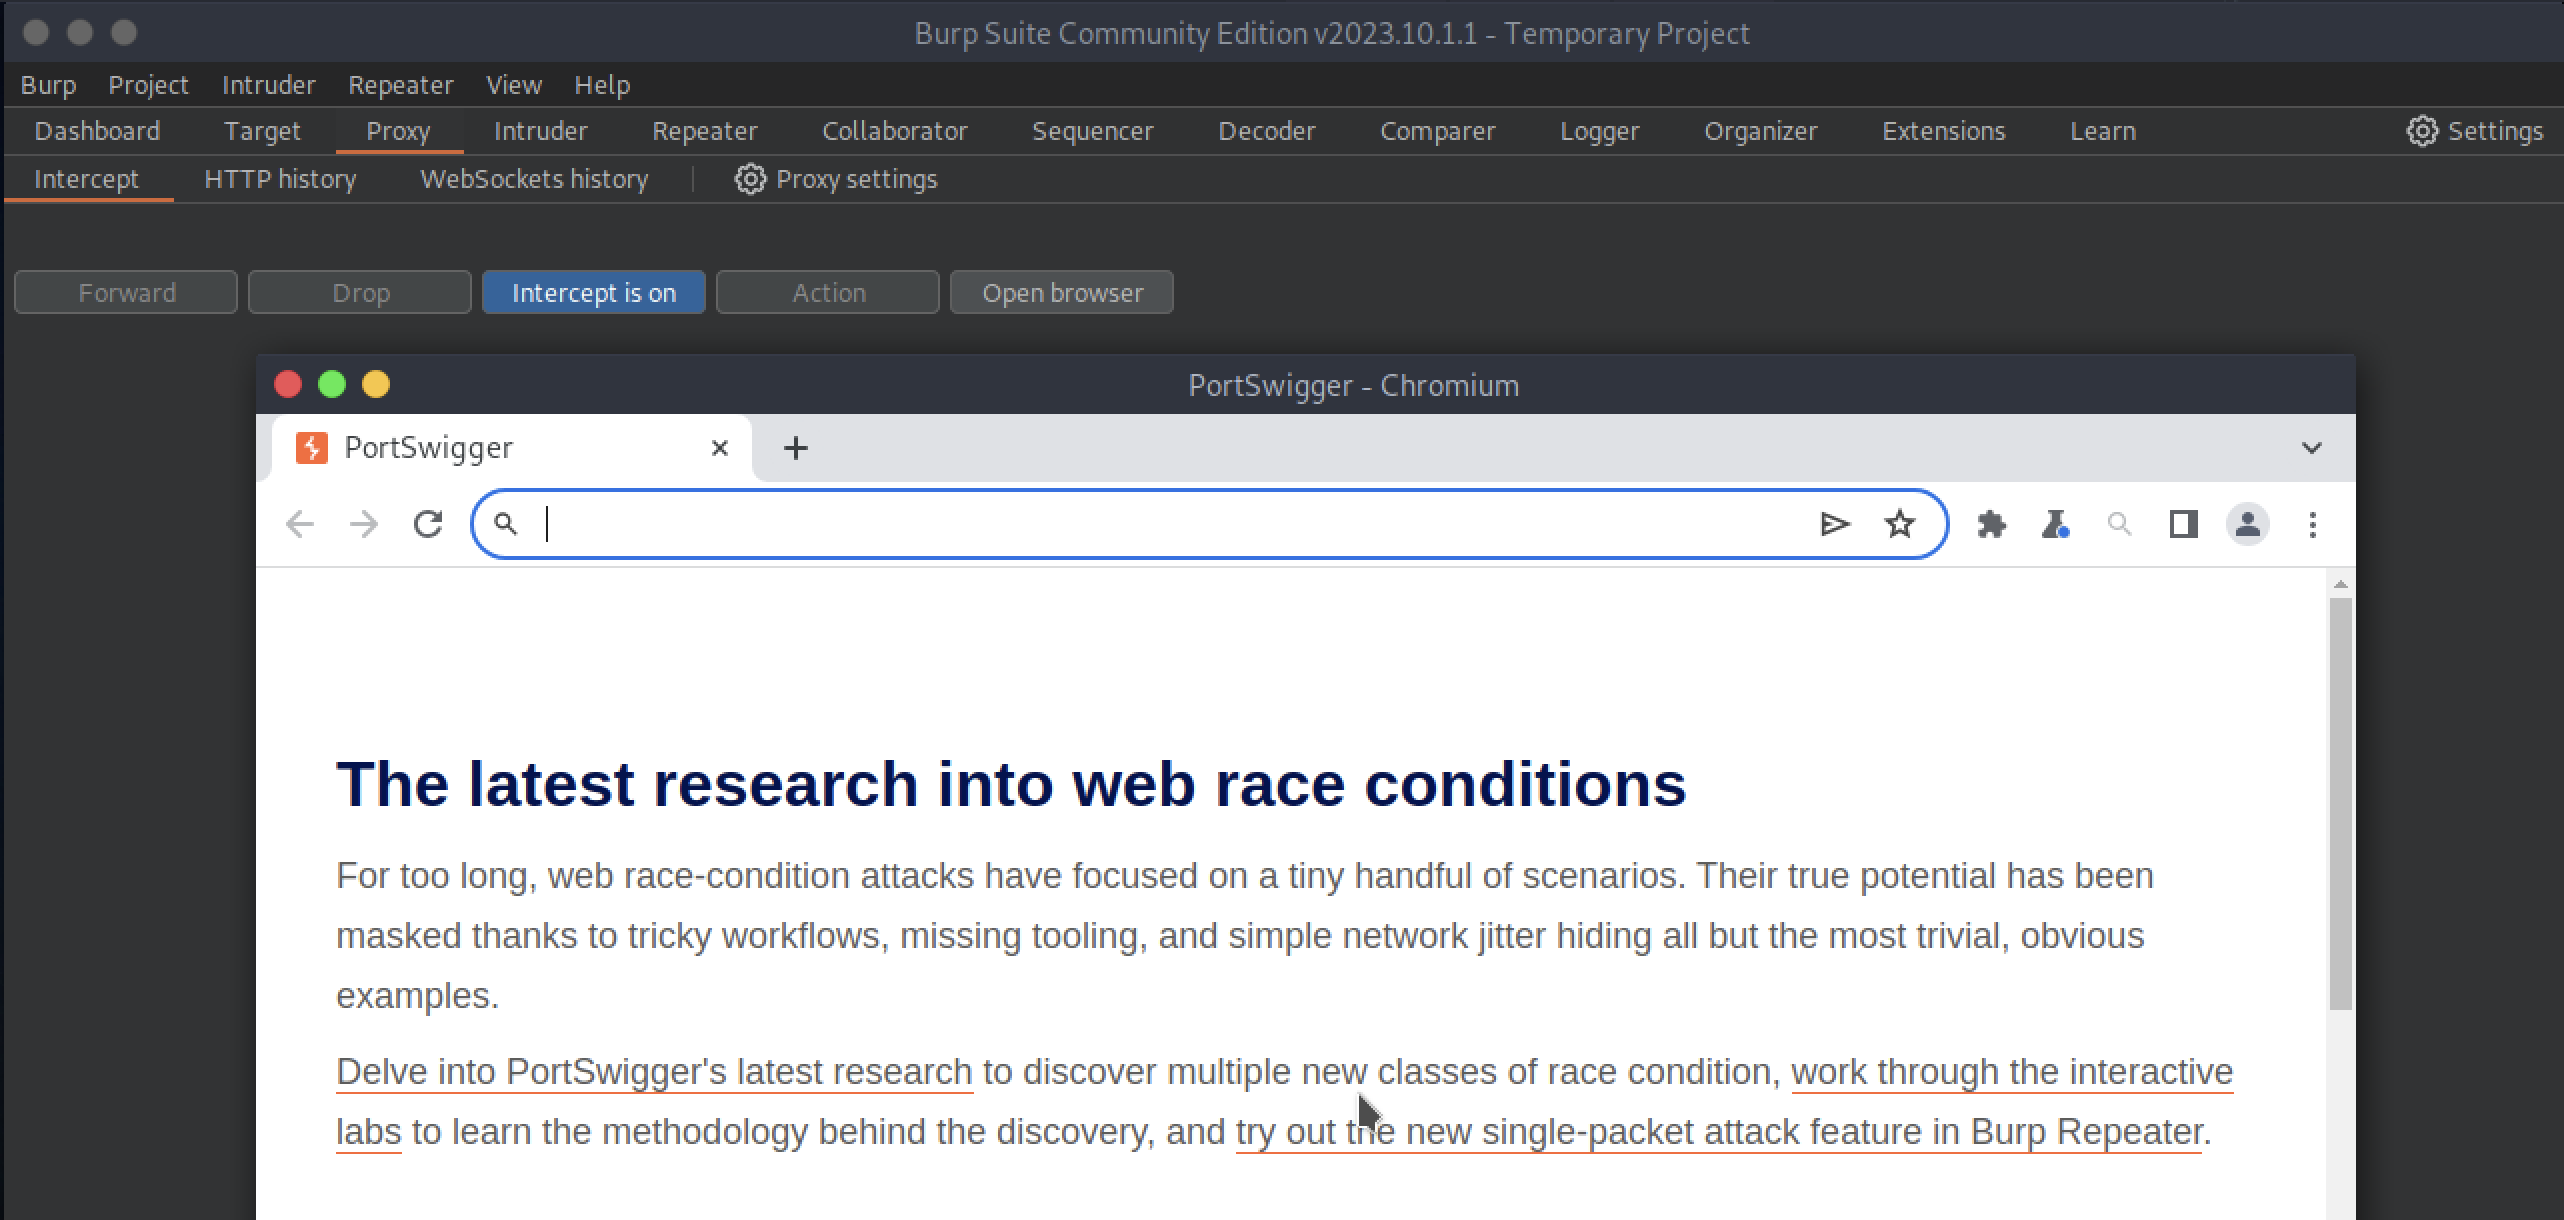Switch to Organizer tab
Screen dimensions: 2564x1220
tap(1761, 131)
